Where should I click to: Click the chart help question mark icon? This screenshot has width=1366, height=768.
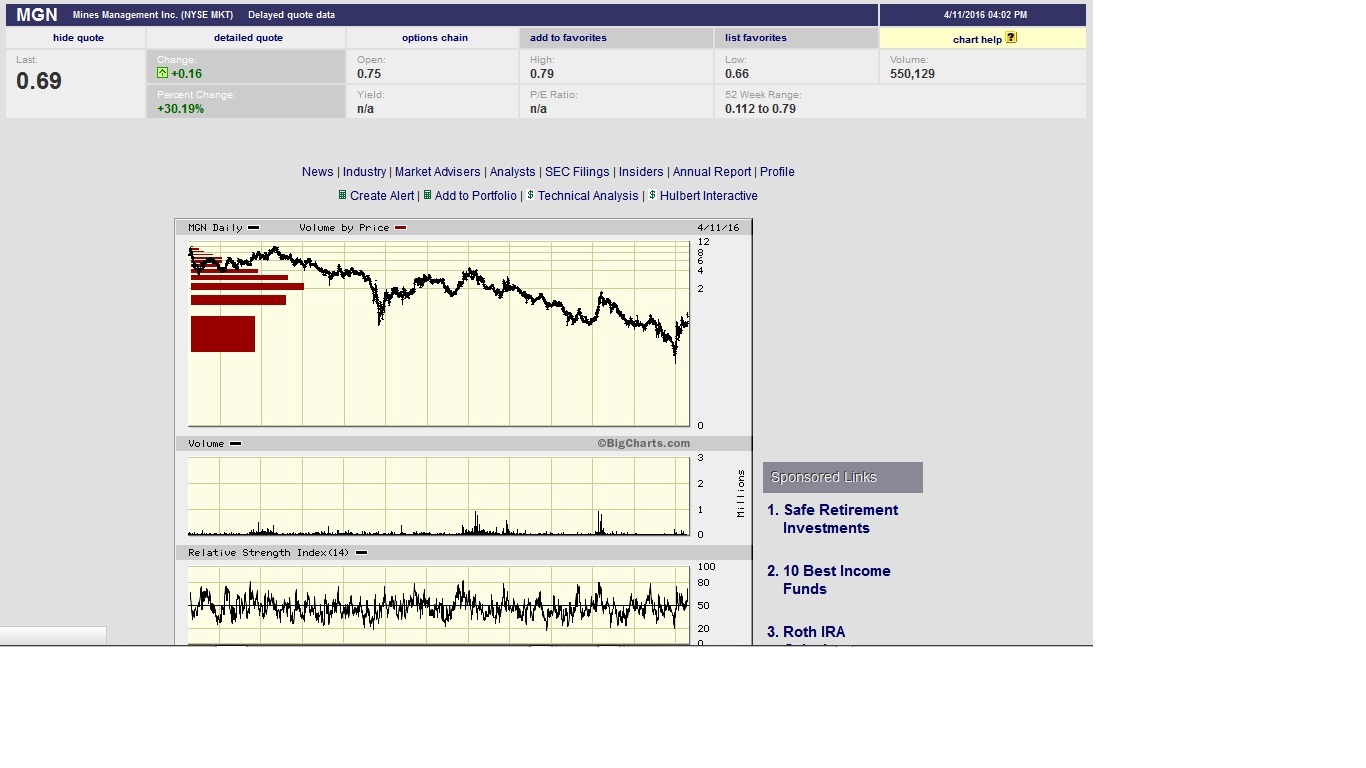pos(1011,38)
